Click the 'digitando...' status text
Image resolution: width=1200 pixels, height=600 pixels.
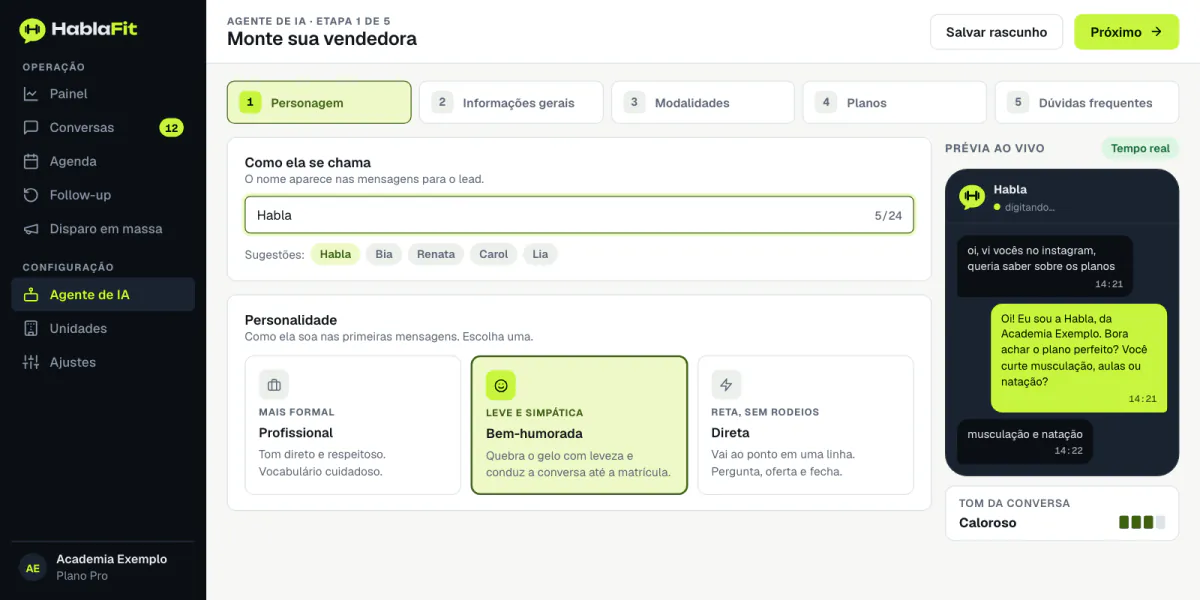tap(1030, 207)
